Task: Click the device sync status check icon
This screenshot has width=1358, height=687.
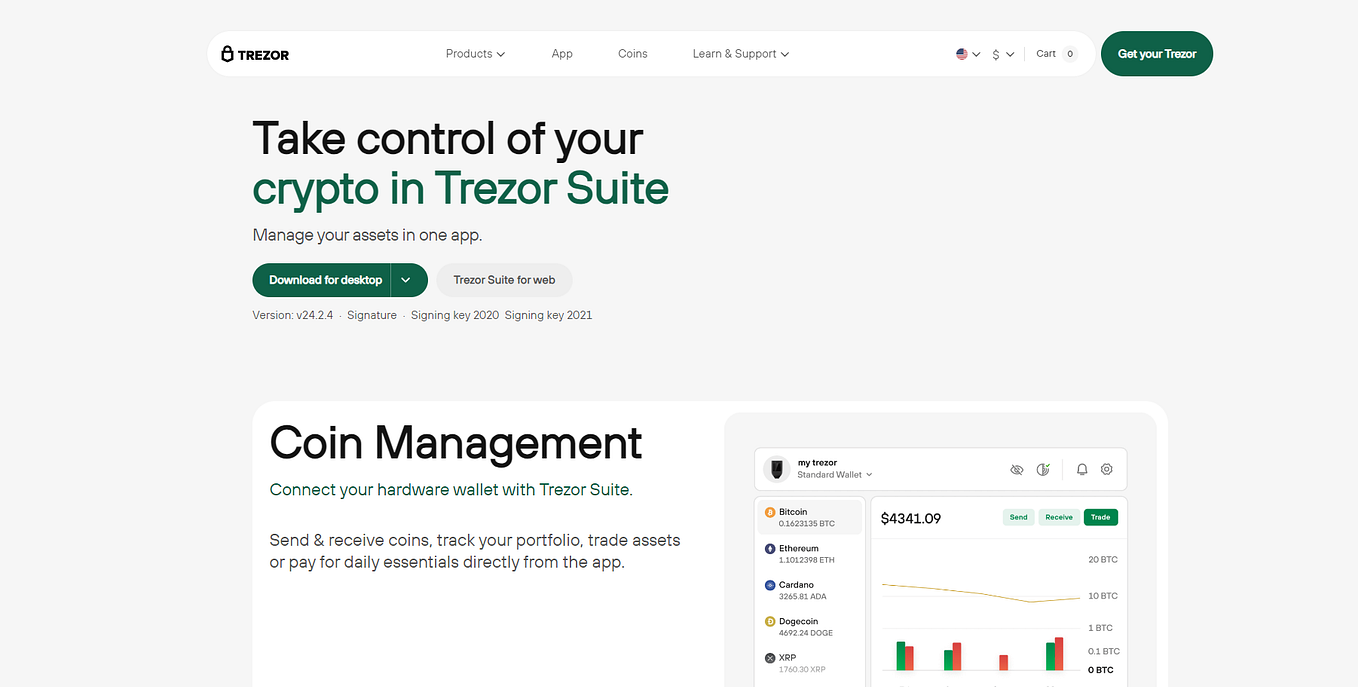Action: [x=1043, y=469]
